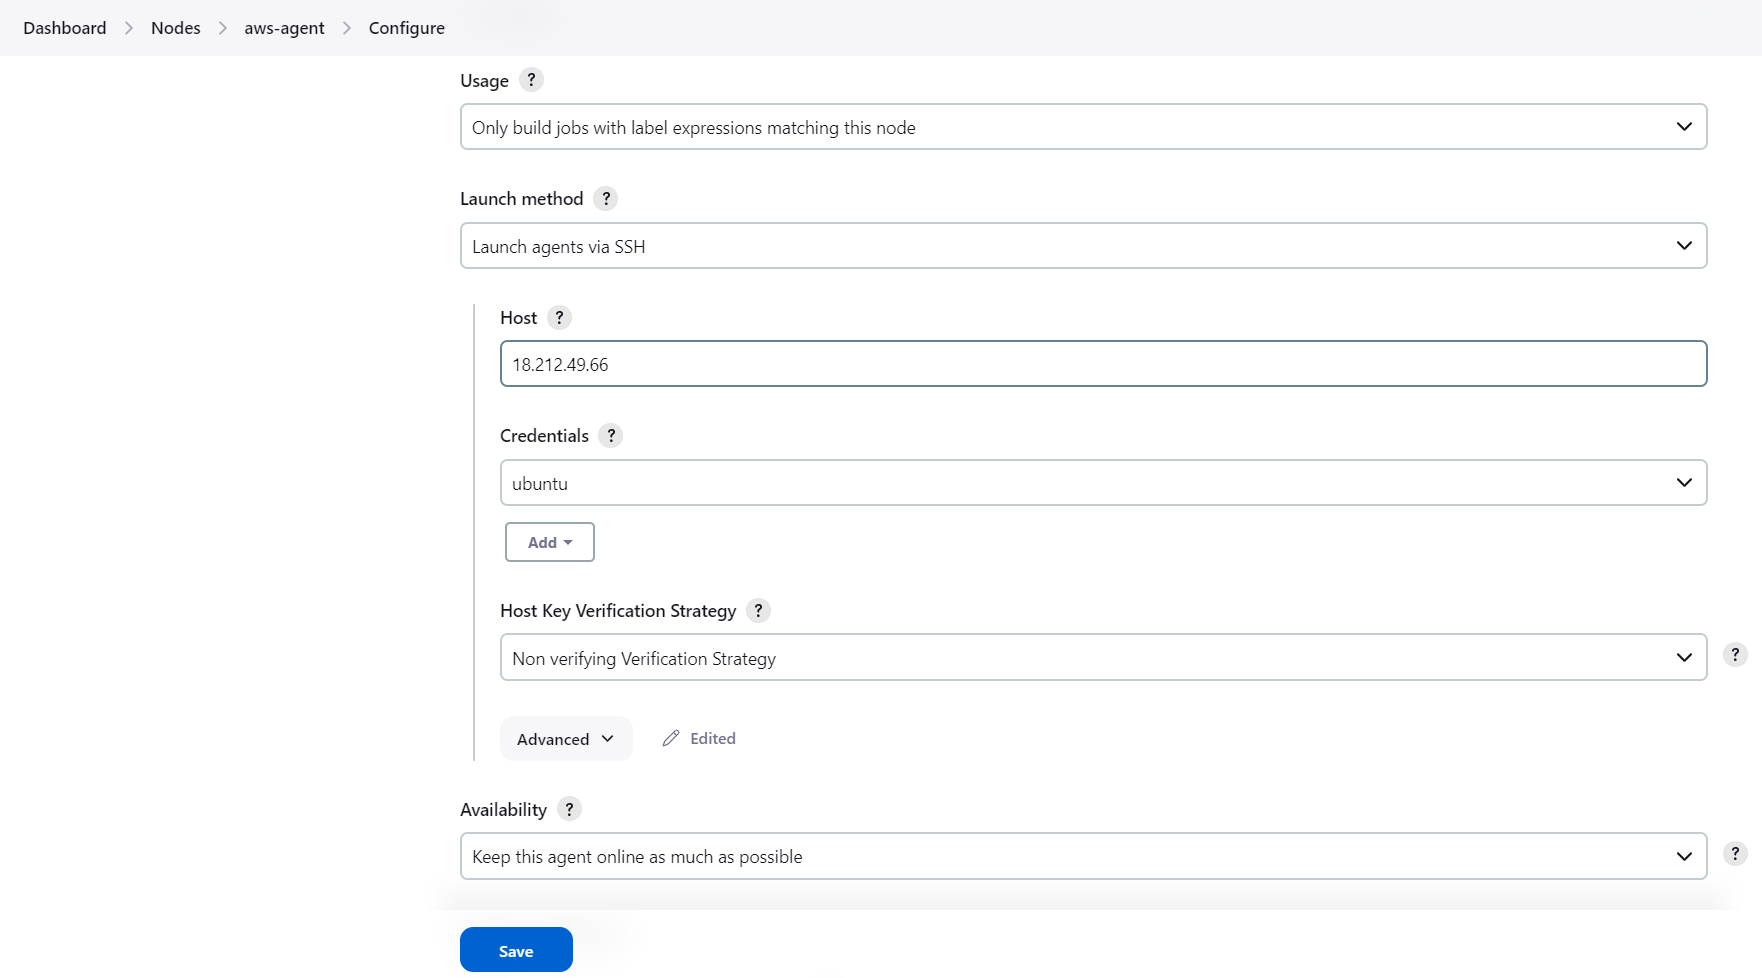Screen dimensions: 1762x978
Task: Open the Add credentials menu
Action: [x=549, y=541]
